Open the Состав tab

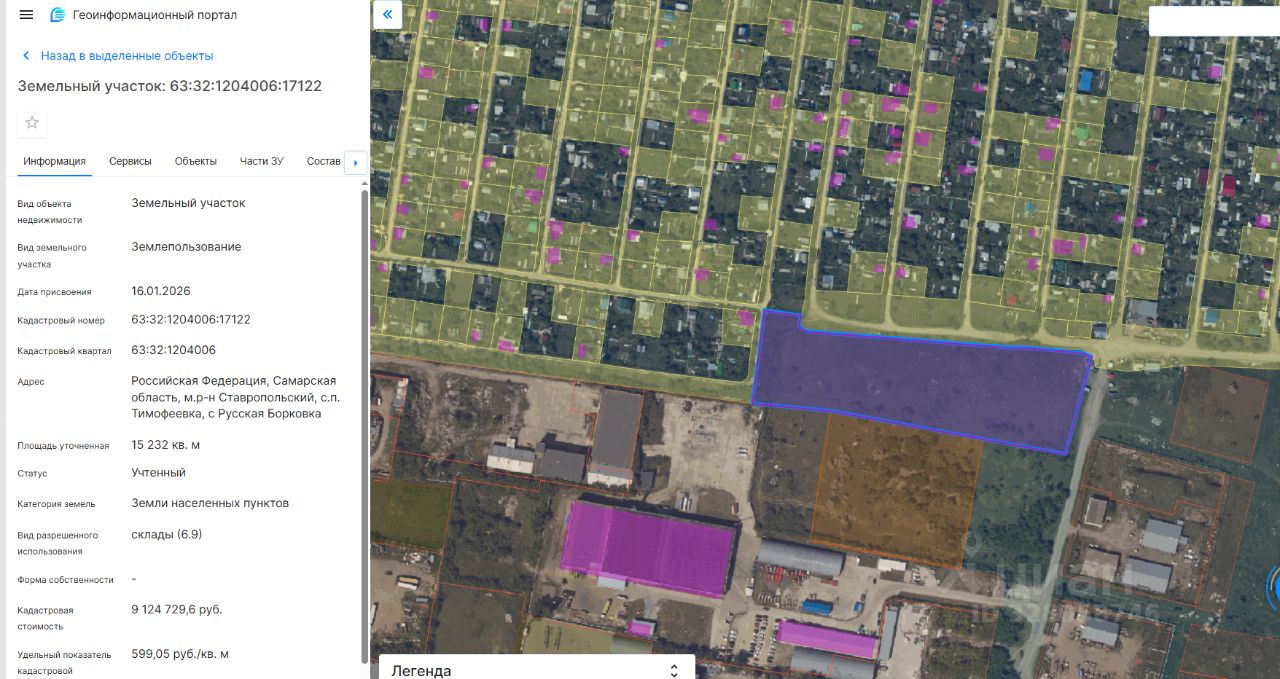click(323, 161)
